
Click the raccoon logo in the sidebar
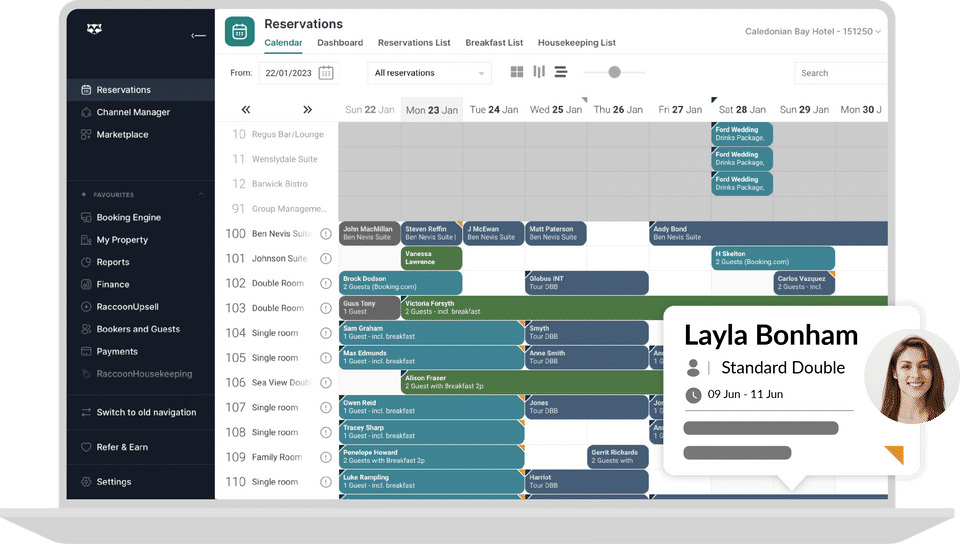pyautogui.click(x=94, y=29)
